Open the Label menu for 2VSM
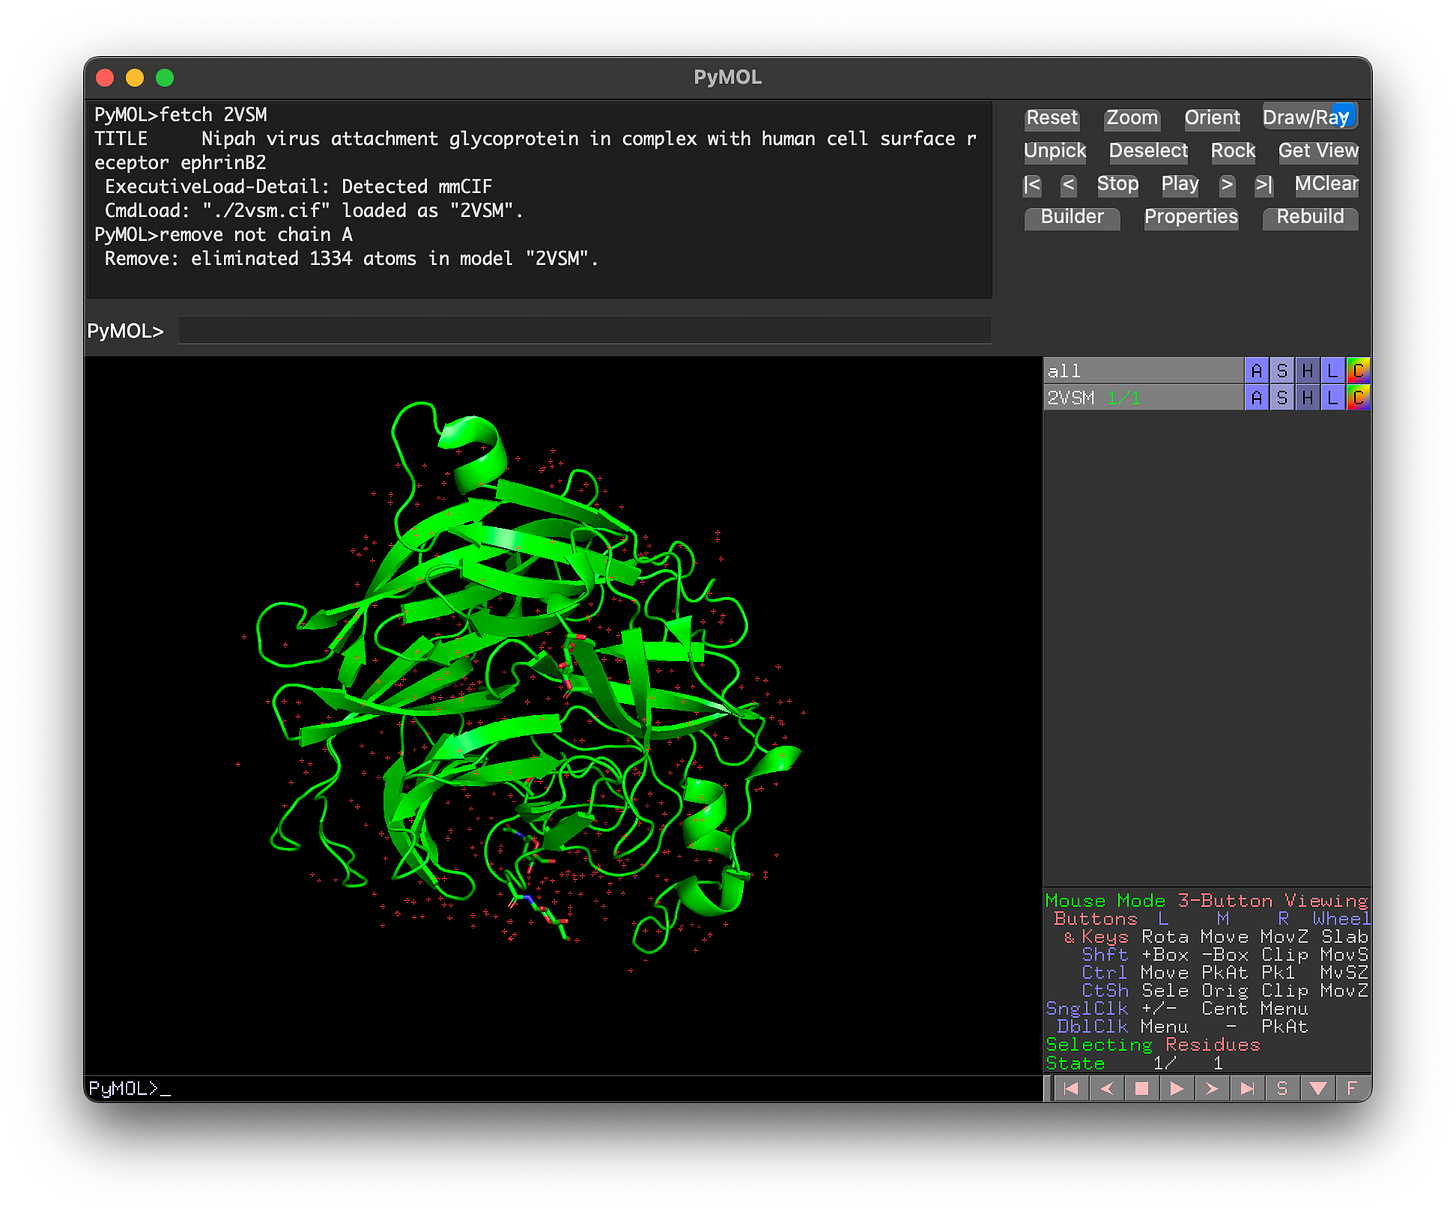The image size is (1456, 1213). tap(1332, 398)
